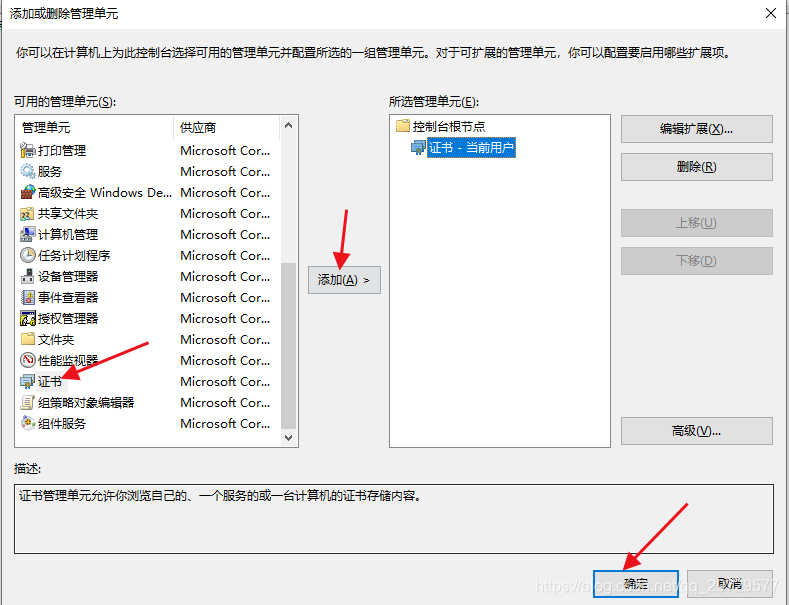Screen dimensions: 789x605
Task: Click the snap-in list scrollbar thumb
Action: pos(288,345)
